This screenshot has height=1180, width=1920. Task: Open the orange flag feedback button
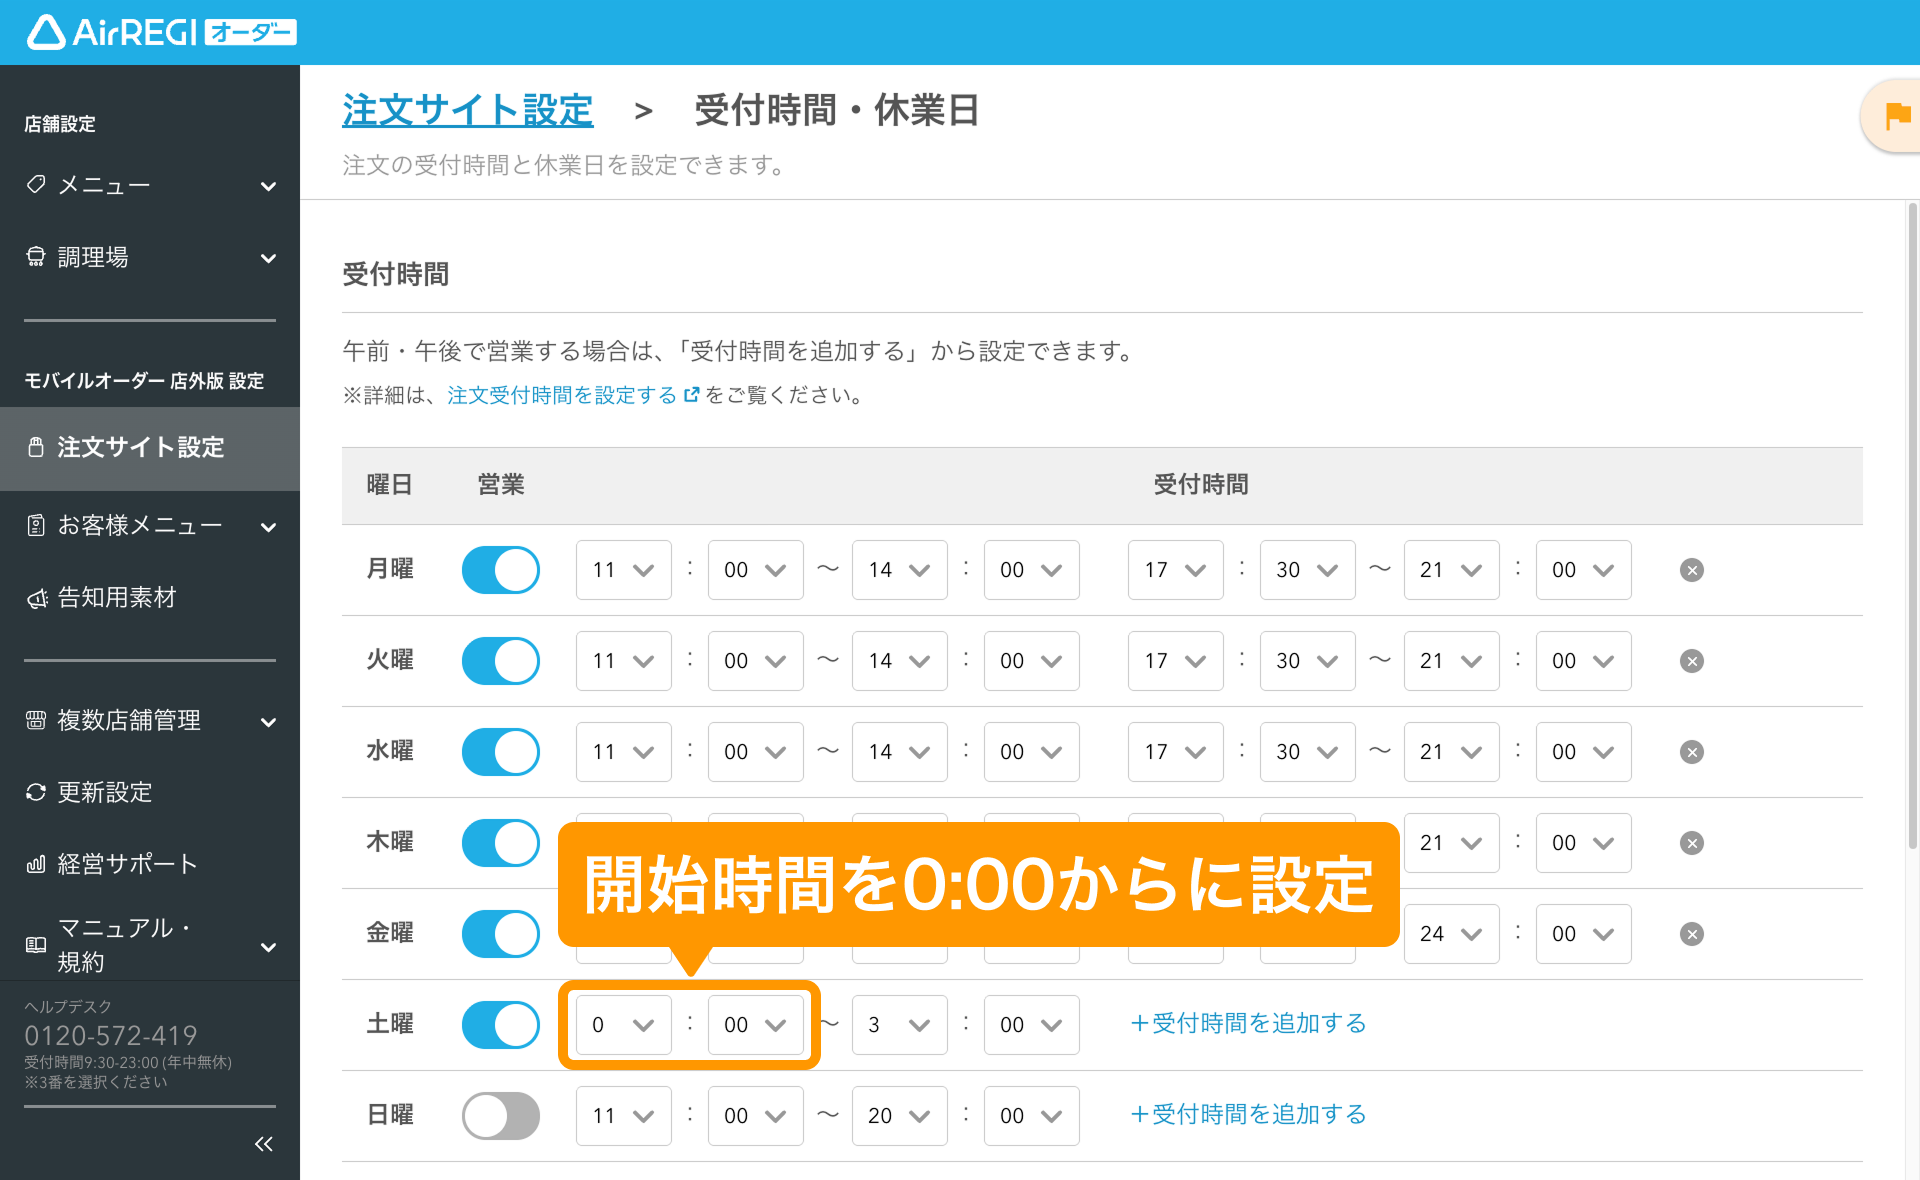click(x=1893, y=116)
